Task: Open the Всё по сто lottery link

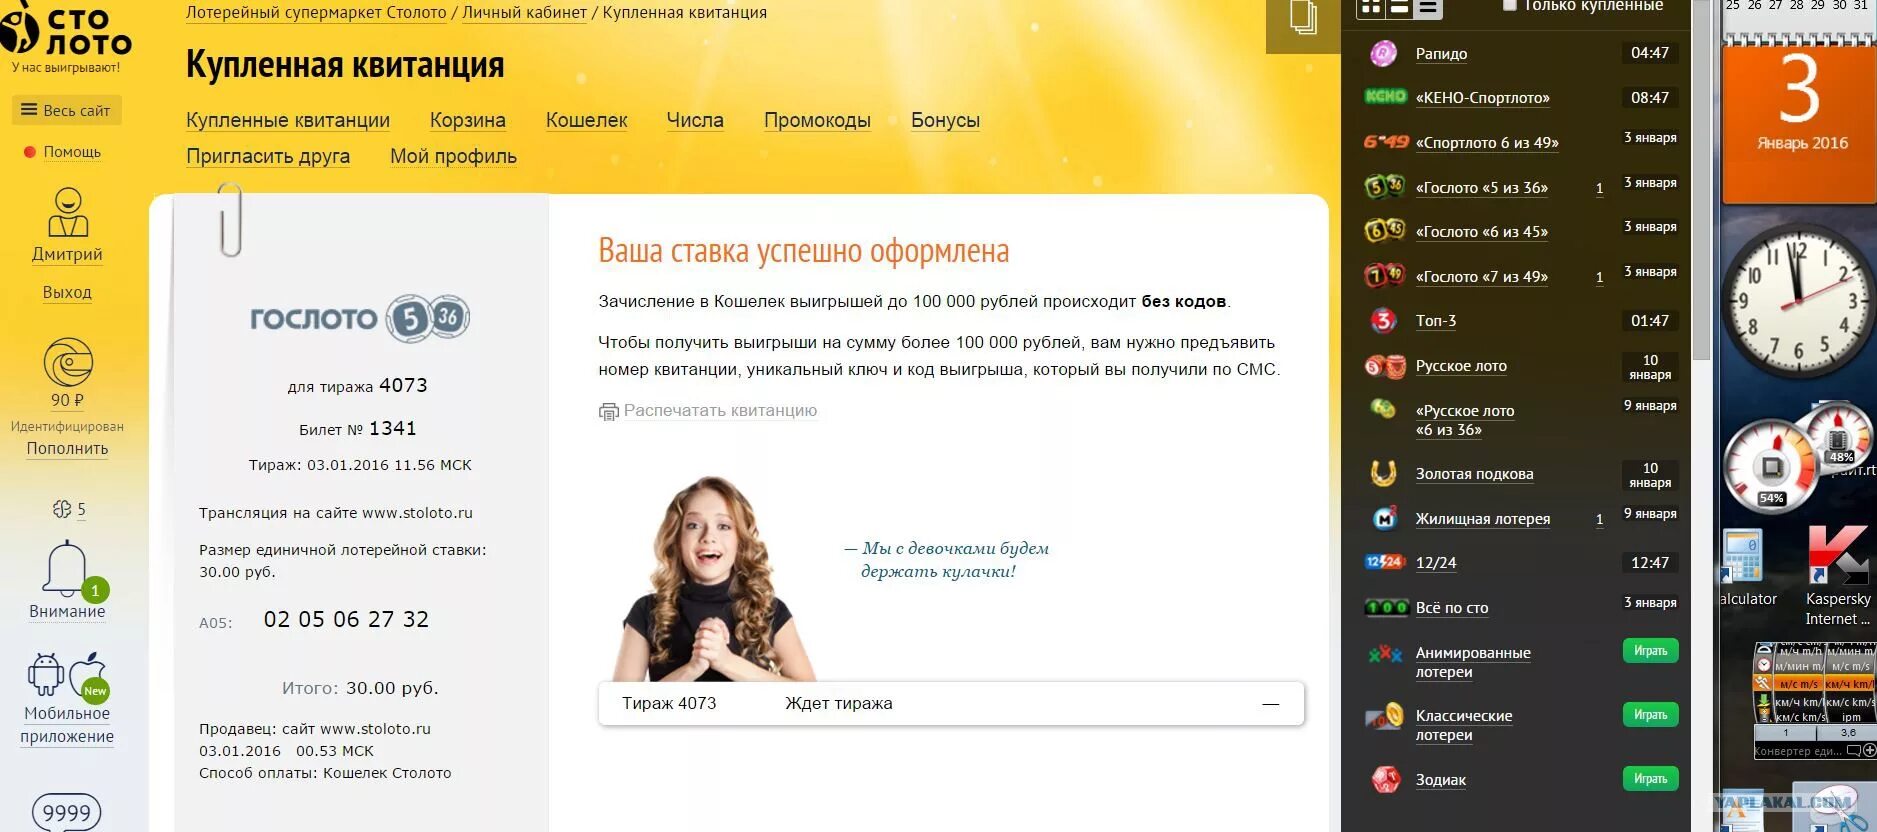Action: 1452,608
